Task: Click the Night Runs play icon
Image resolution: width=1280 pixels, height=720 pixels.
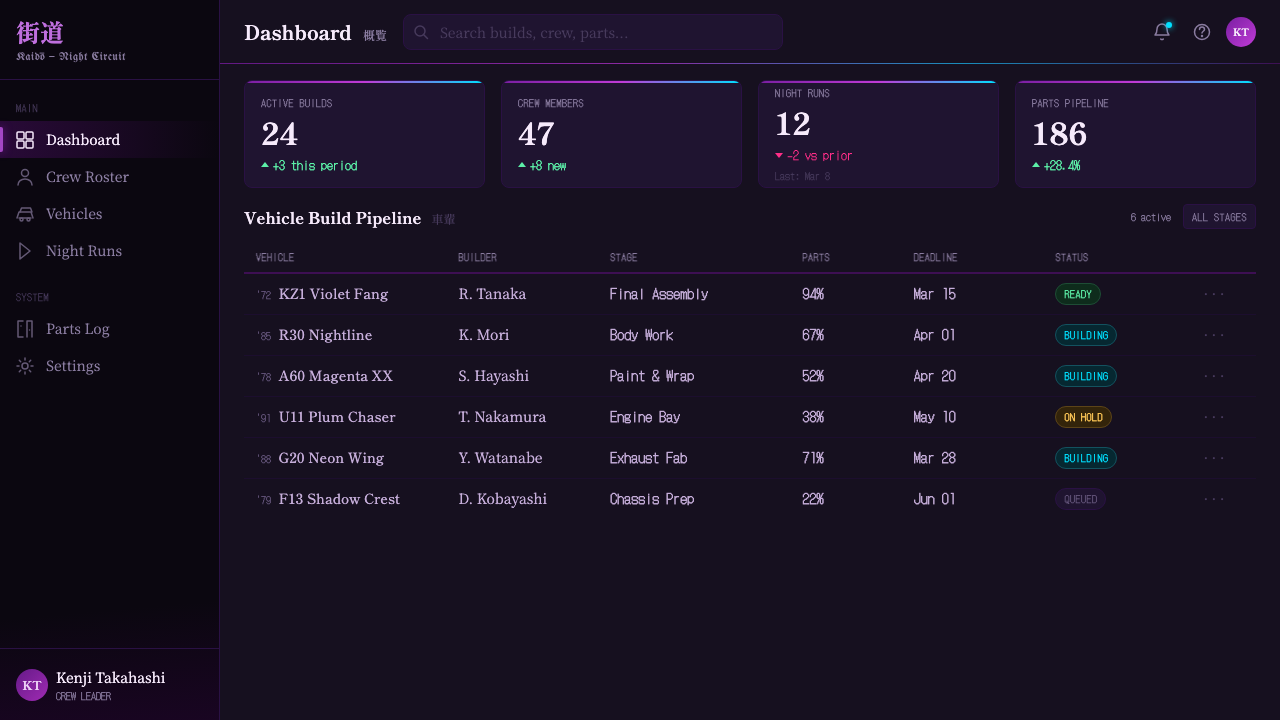Action: tap(25, 251)
